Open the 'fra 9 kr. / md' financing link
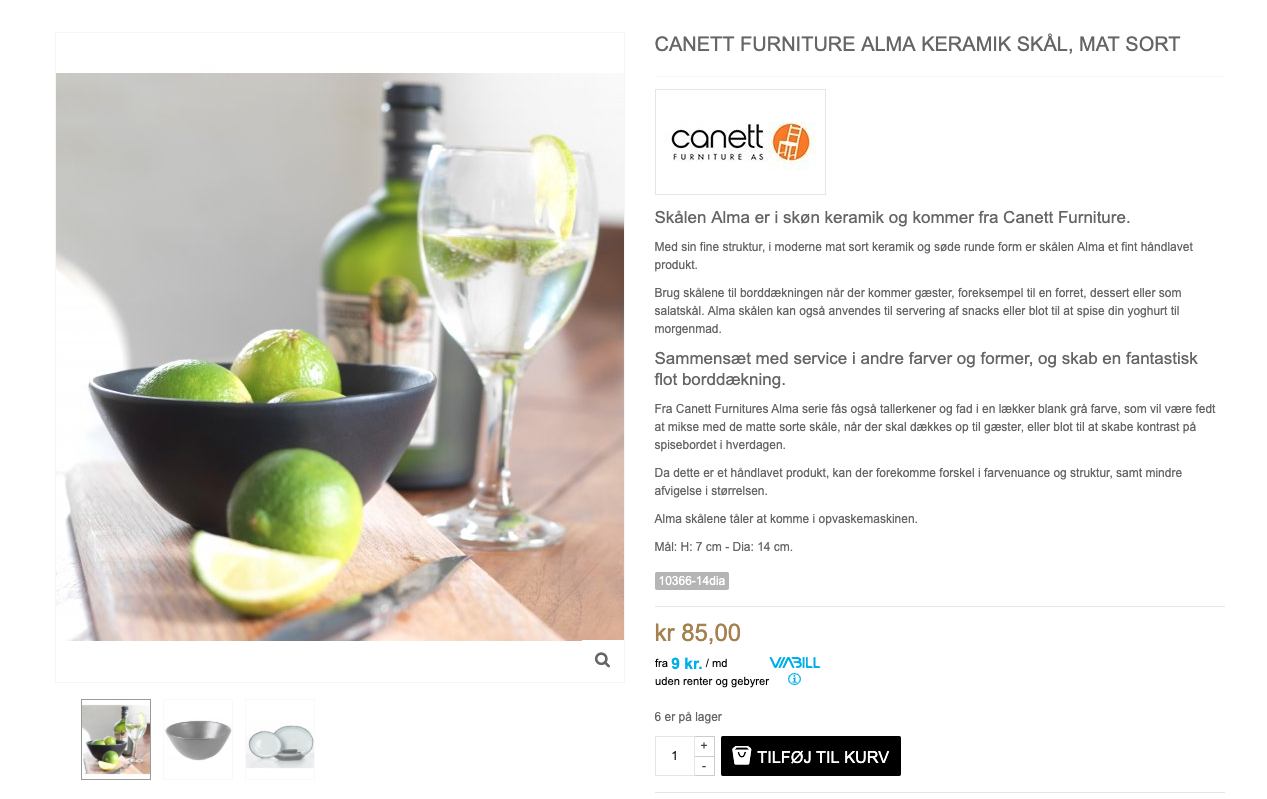 [691, 664]
